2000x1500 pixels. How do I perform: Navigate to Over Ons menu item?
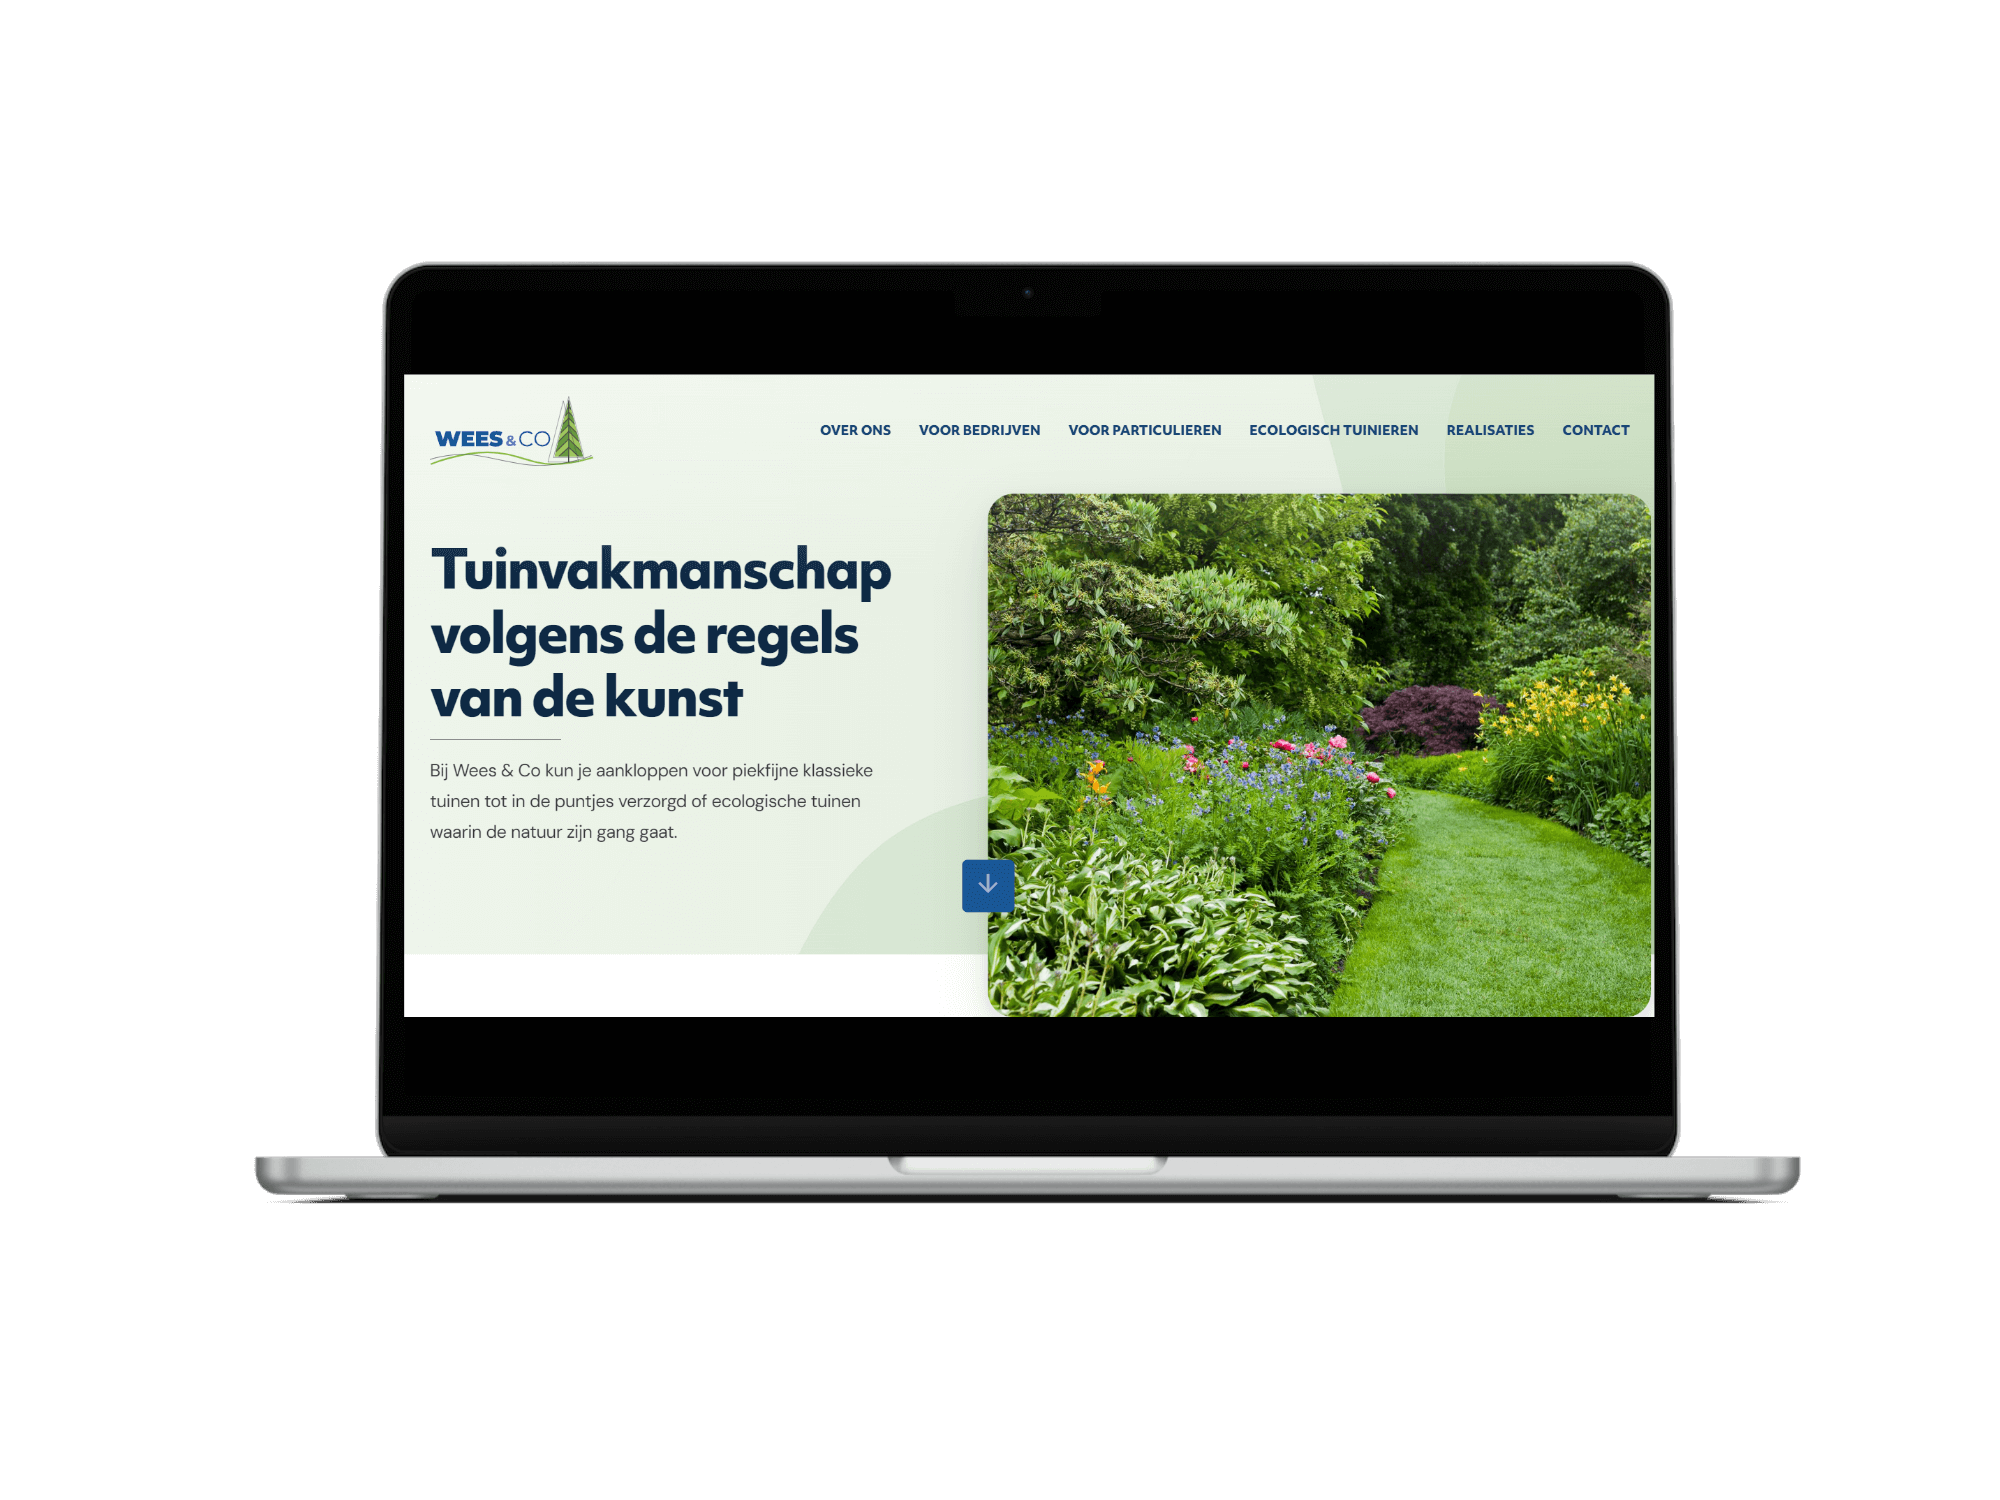(850, 429)
